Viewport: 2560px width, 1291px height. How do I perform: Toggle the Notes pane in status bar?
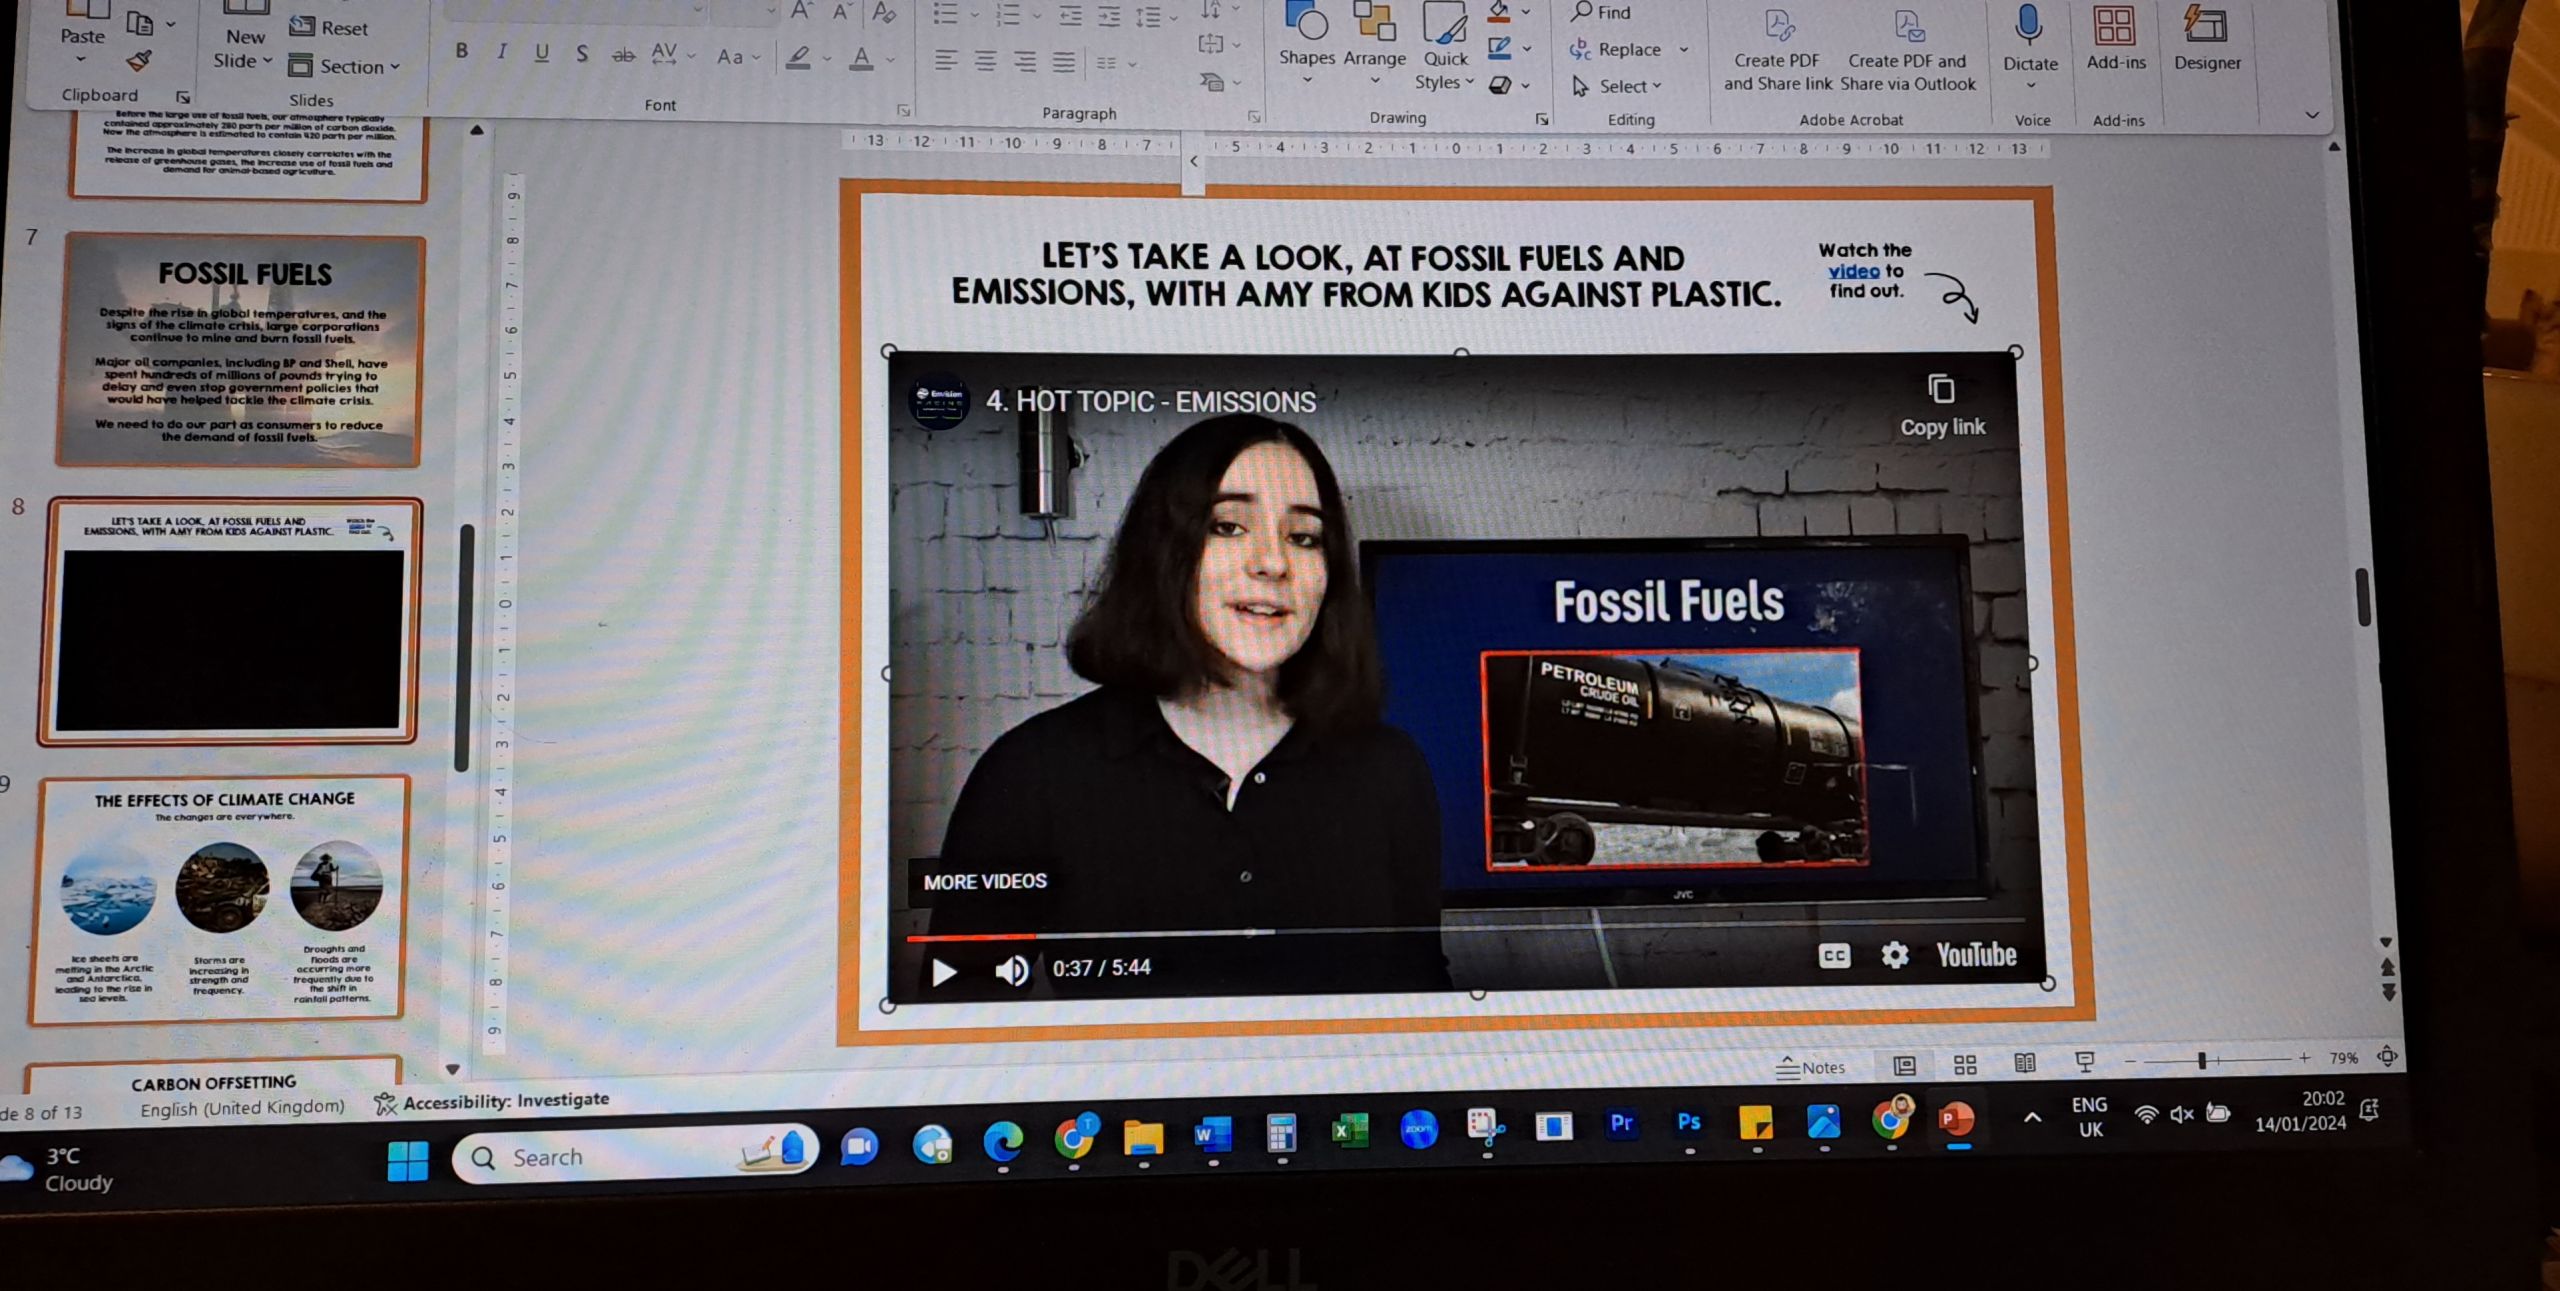(x=1810, y=1067)
